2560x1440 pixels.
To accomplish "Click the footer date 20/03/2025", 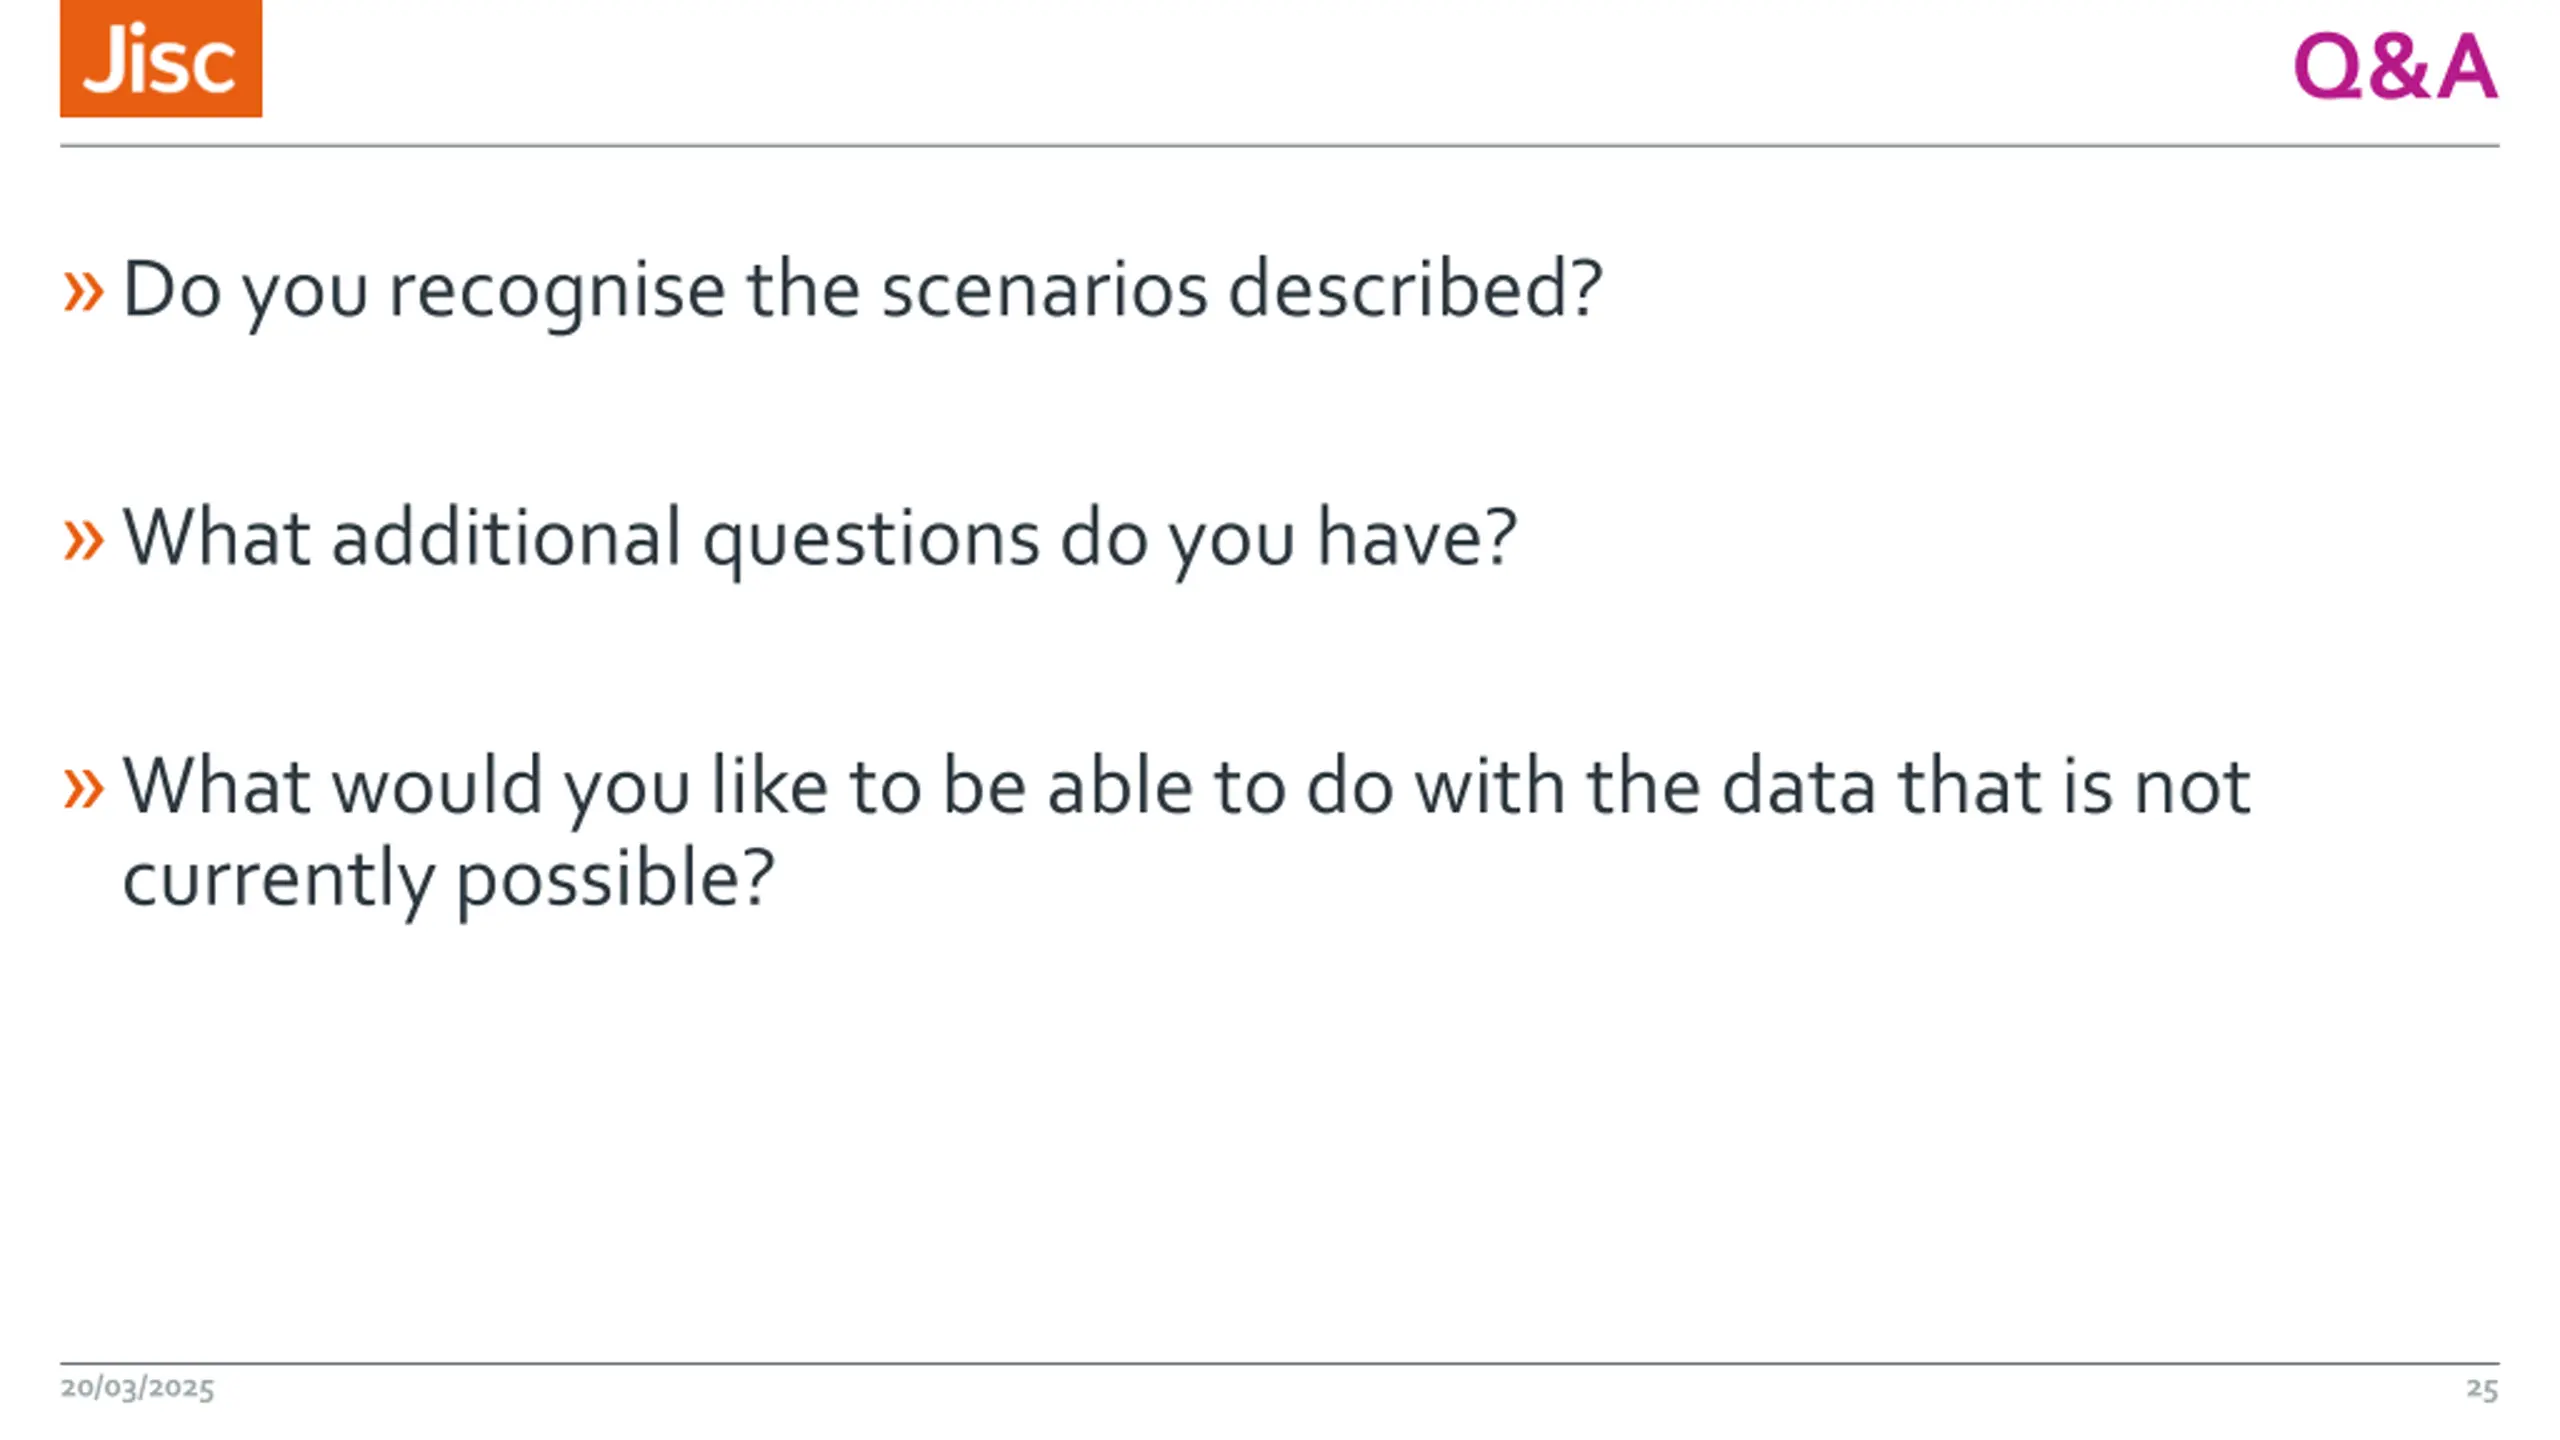I will click(137, 1389).
